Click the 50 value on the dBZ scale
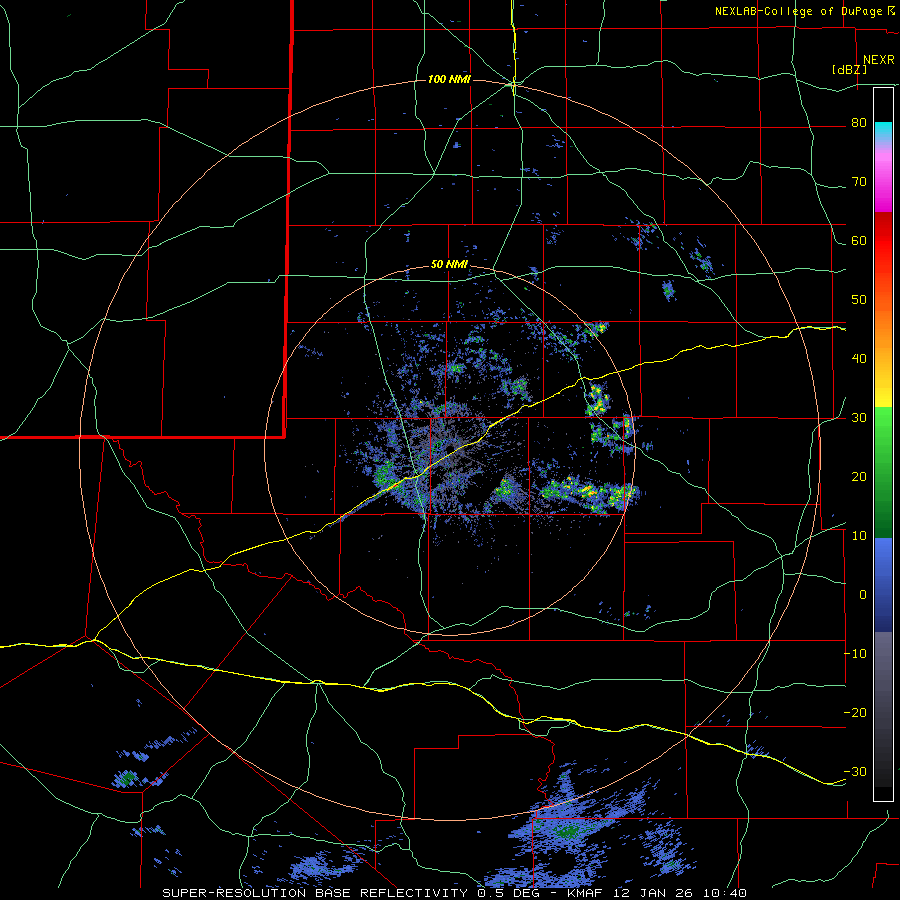 point(859,300)
